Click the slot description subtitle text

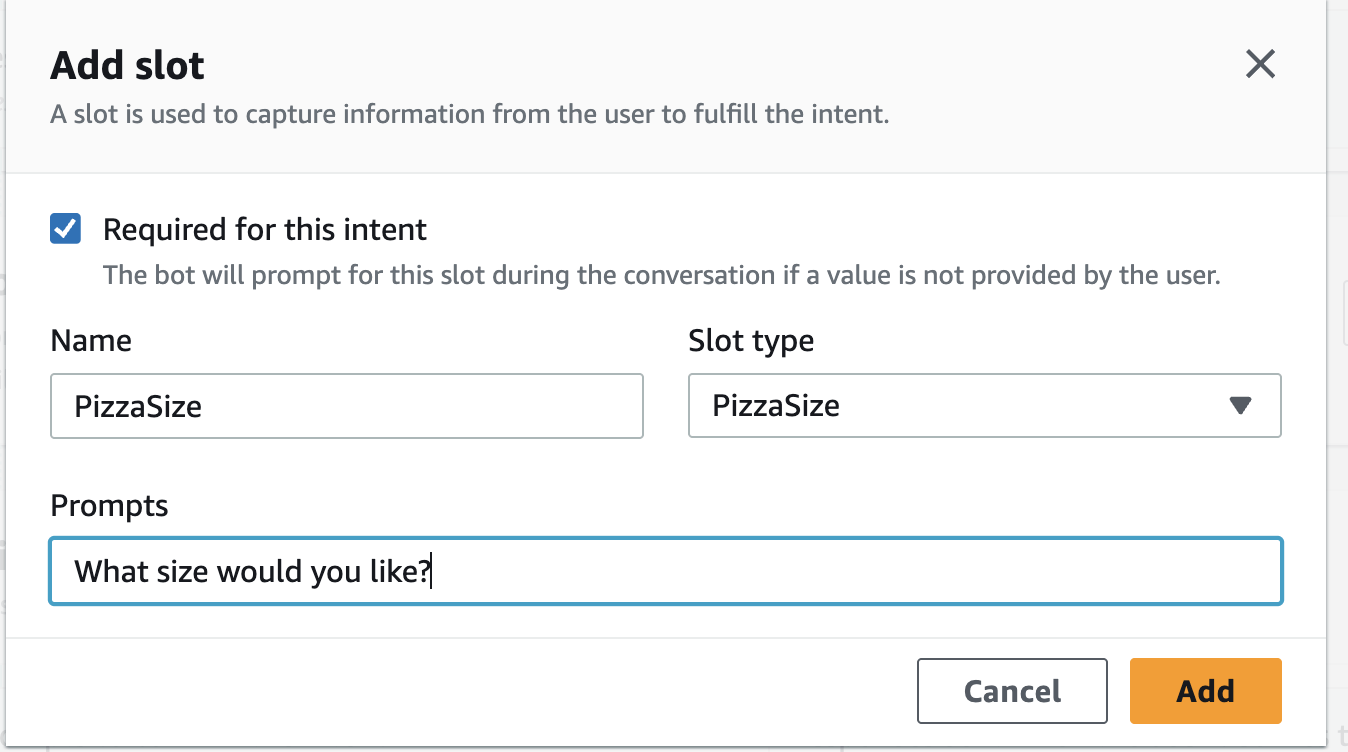pyautogui.click(x=469, y=114)
